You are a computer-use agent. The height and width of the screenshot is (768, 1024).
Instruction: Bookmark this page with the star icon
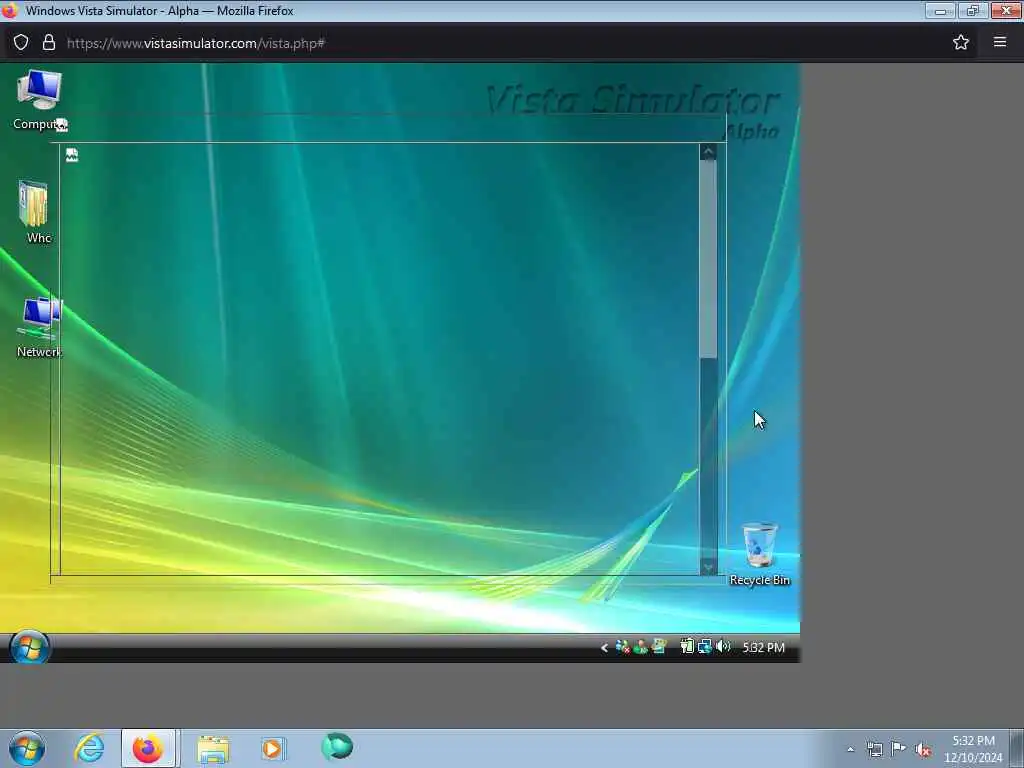coord(961,42)
